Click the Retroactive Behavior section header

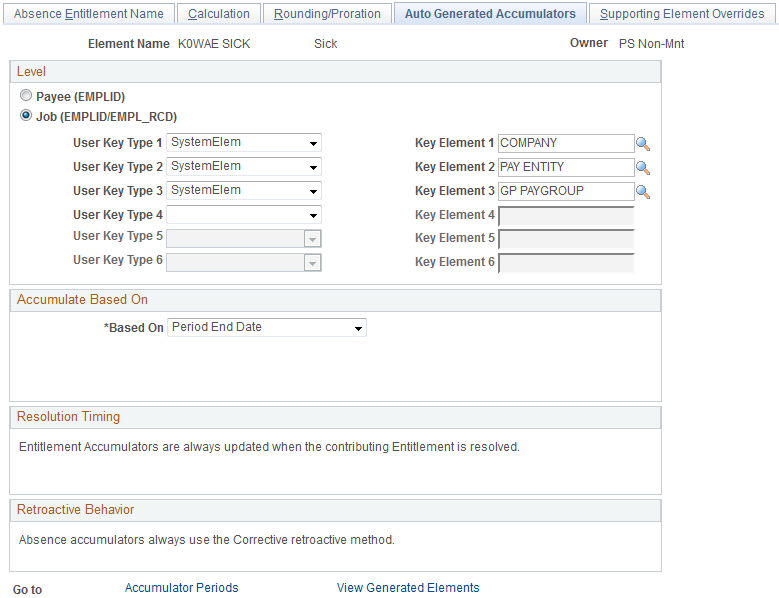[x=335, y=510]
